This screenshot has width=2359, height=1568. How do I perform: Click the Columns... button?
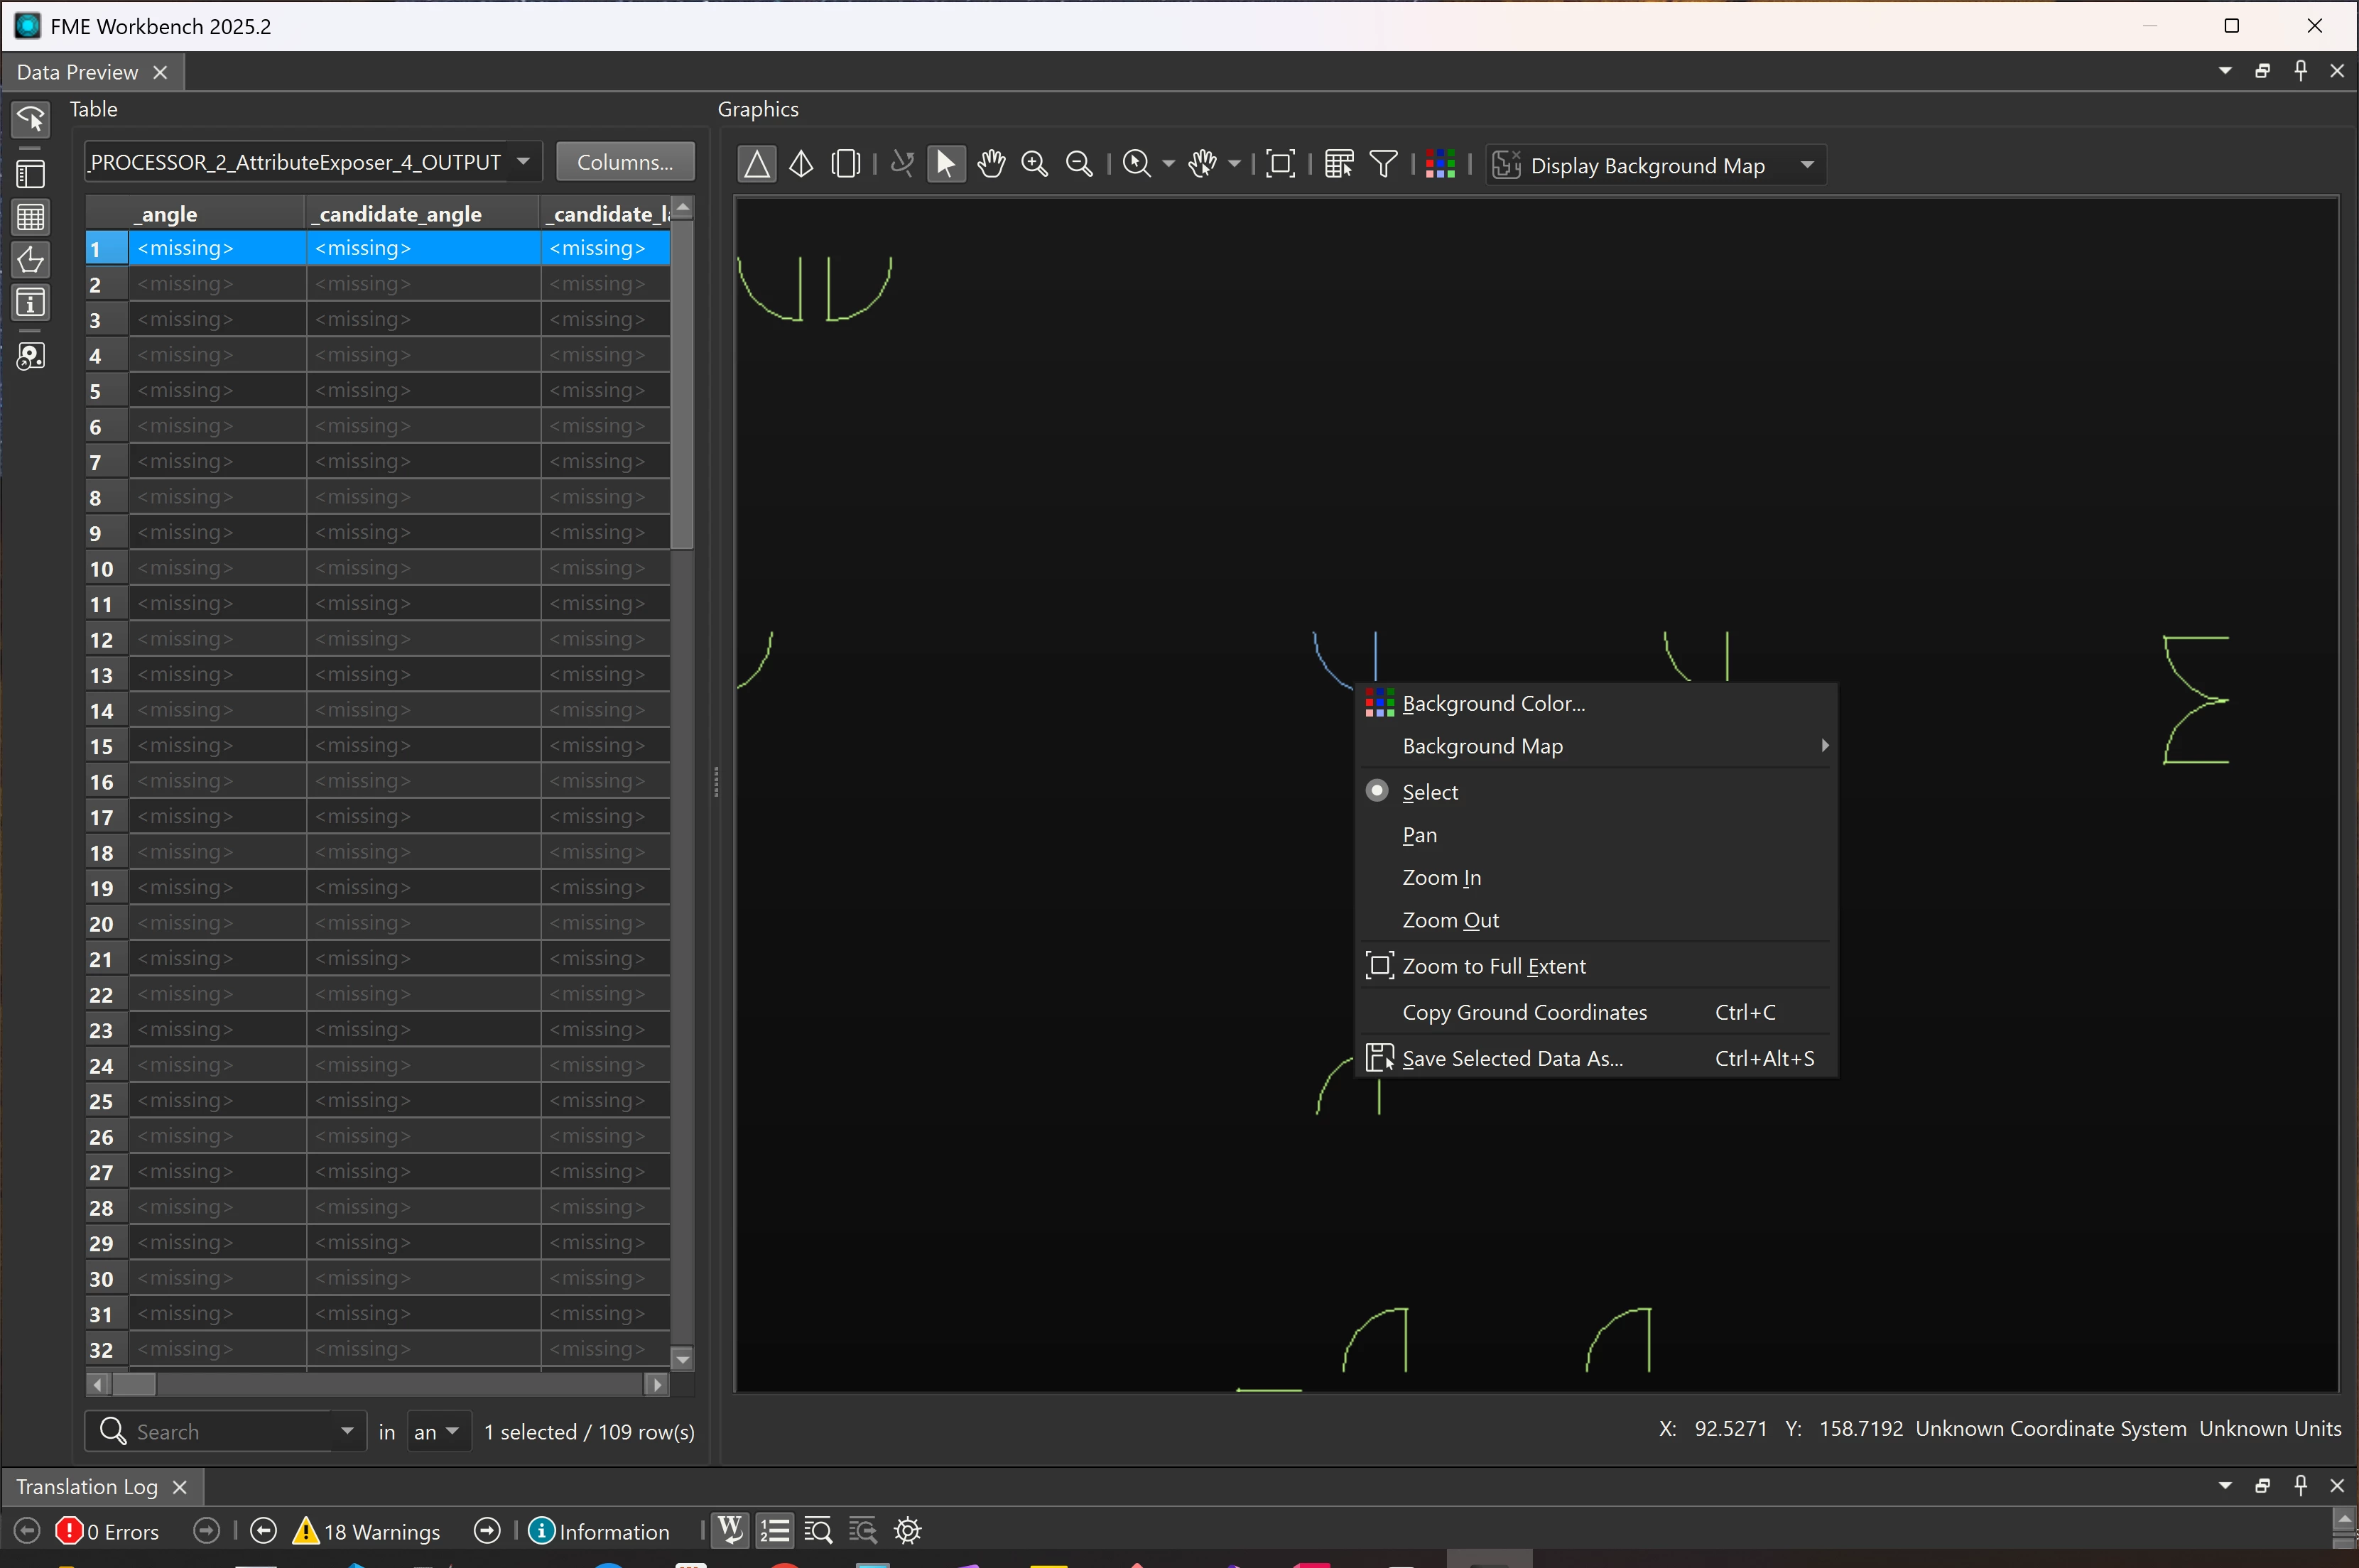pos(625,162)
